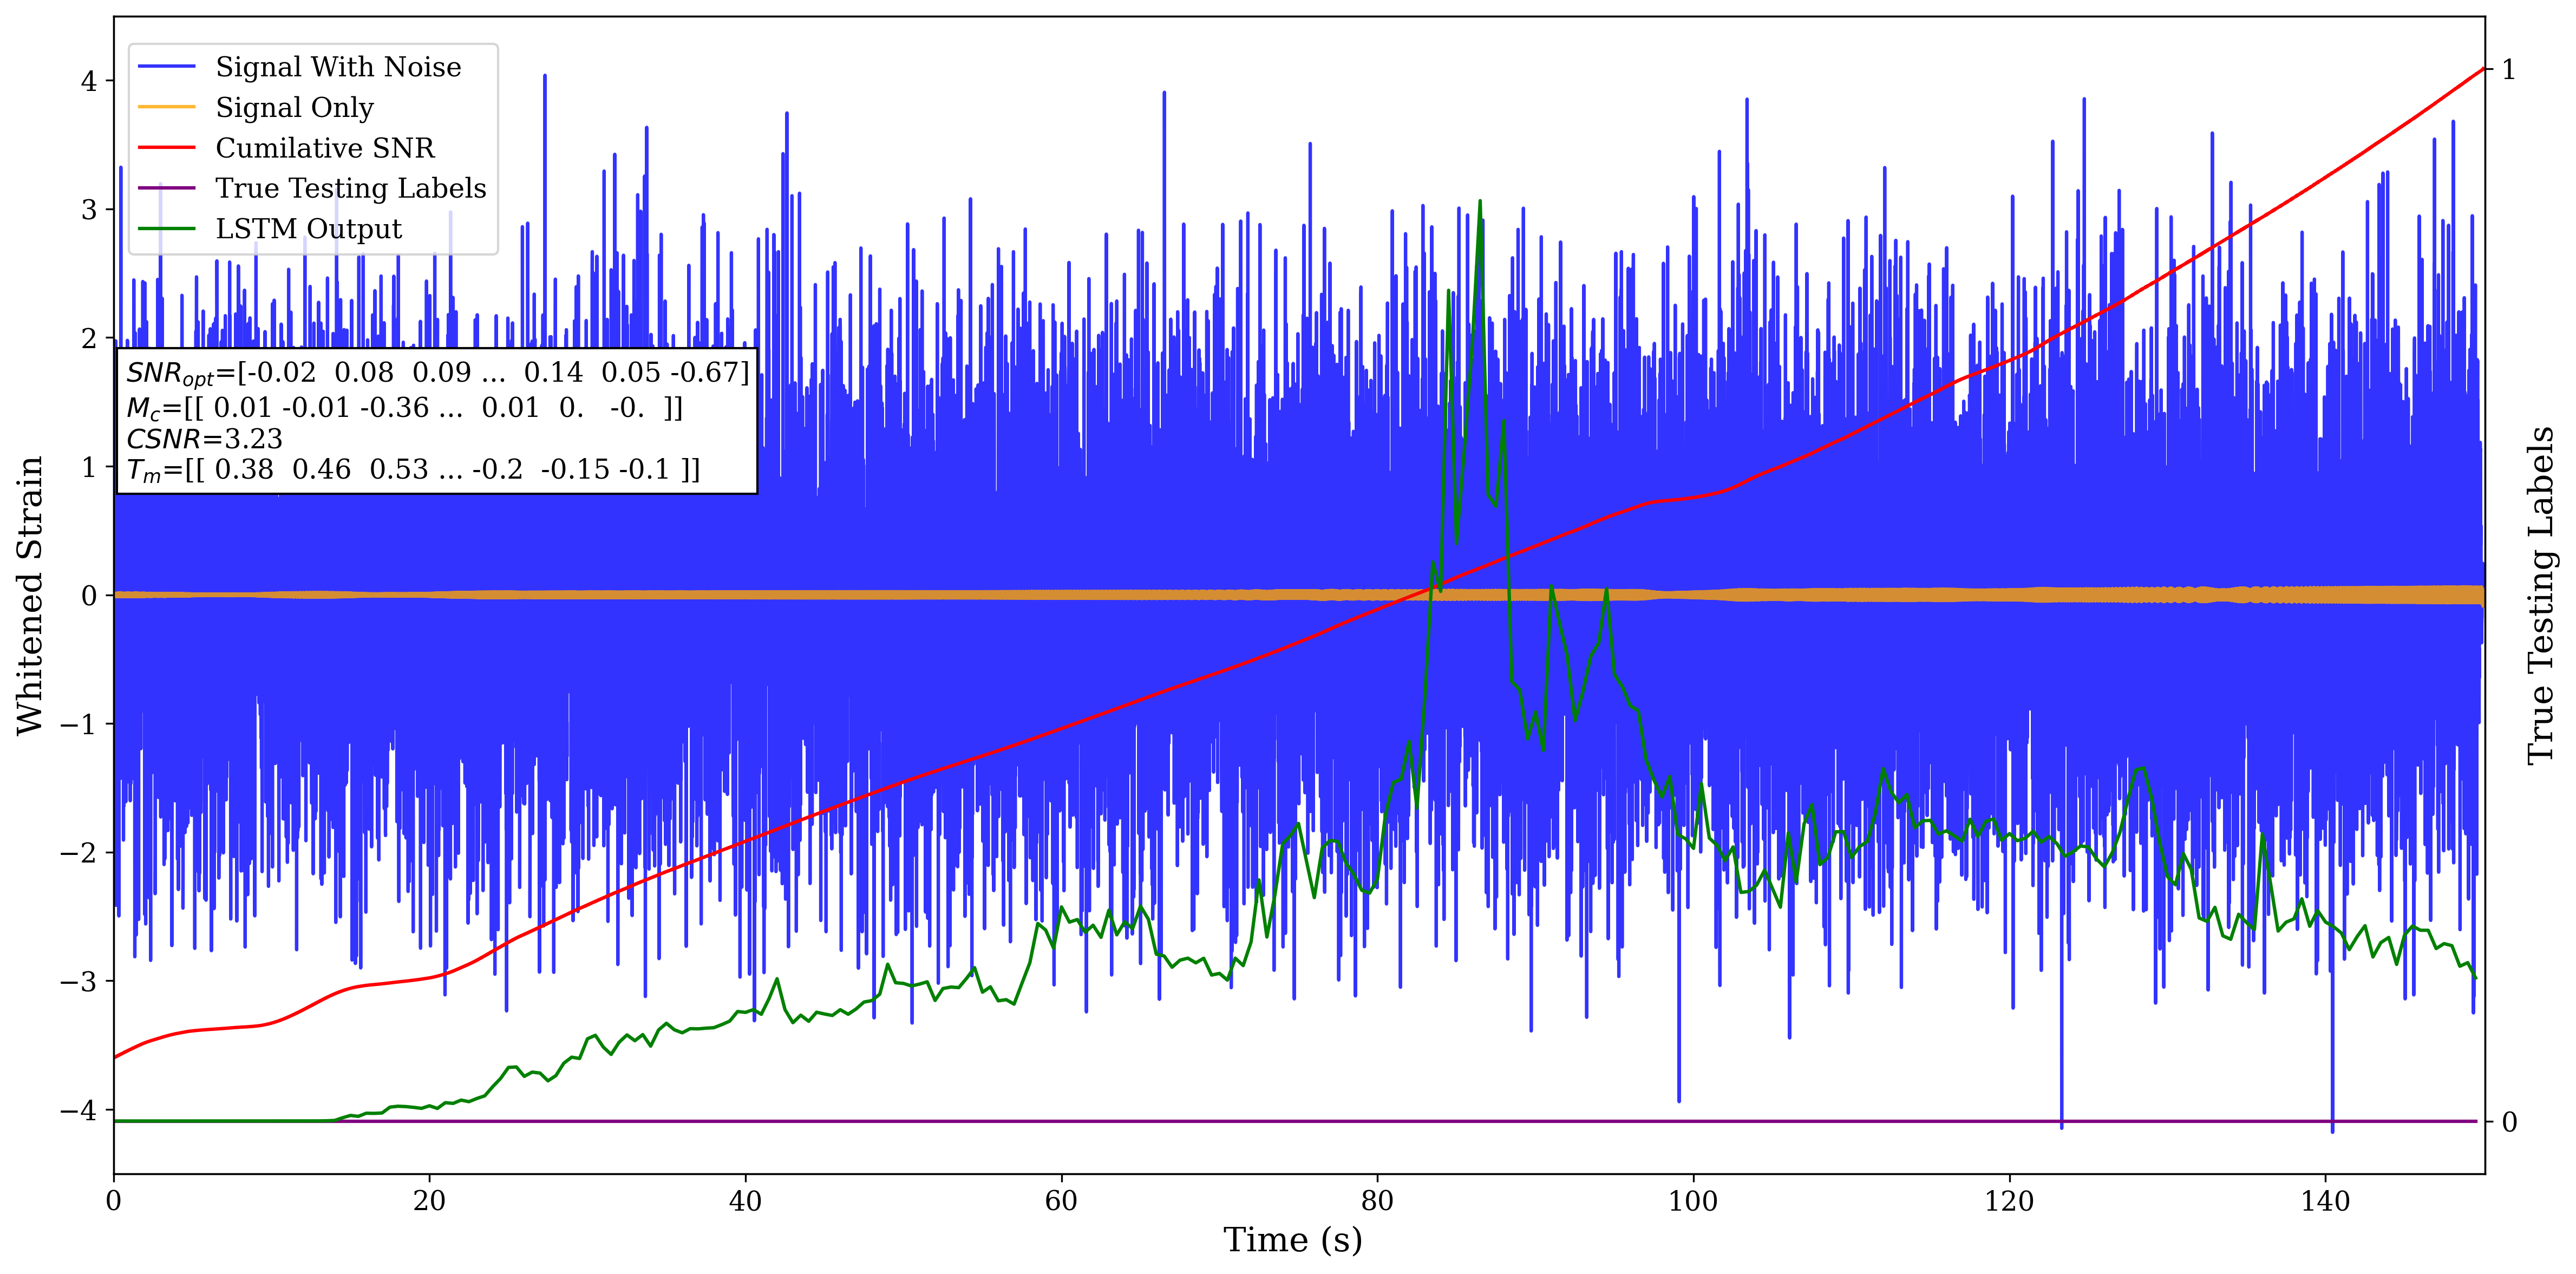Image resolution: width=2576 pixels, height=1274 pixels.
Task: Click the 'Signal With Noise' legend label
Action: coord(338,67)
